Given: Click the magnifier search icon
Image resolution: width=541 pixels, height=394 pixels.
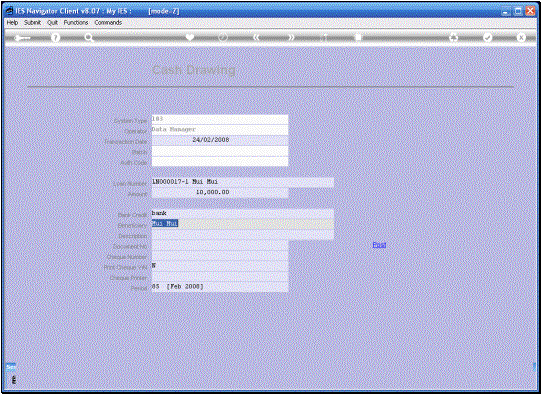Looking at the screenshot, I should click(89, 38).
